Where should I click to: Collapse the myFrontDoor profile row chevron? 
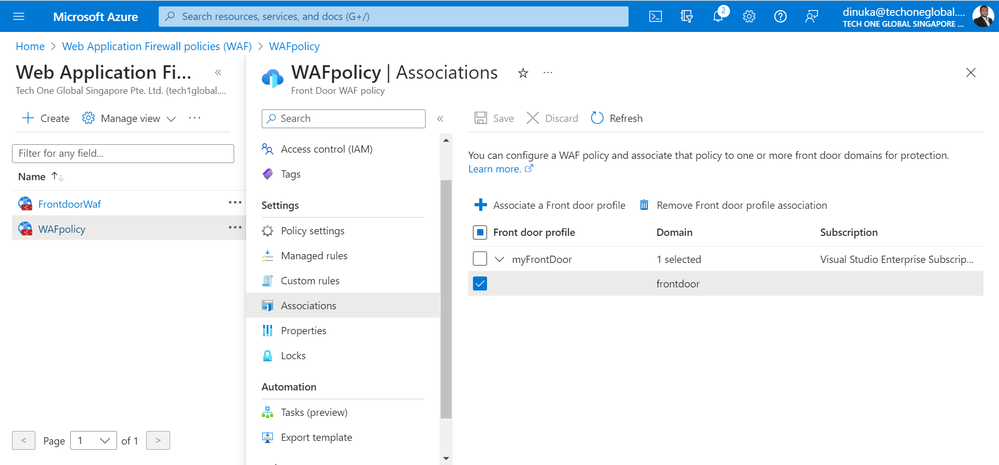coord(500,259)
